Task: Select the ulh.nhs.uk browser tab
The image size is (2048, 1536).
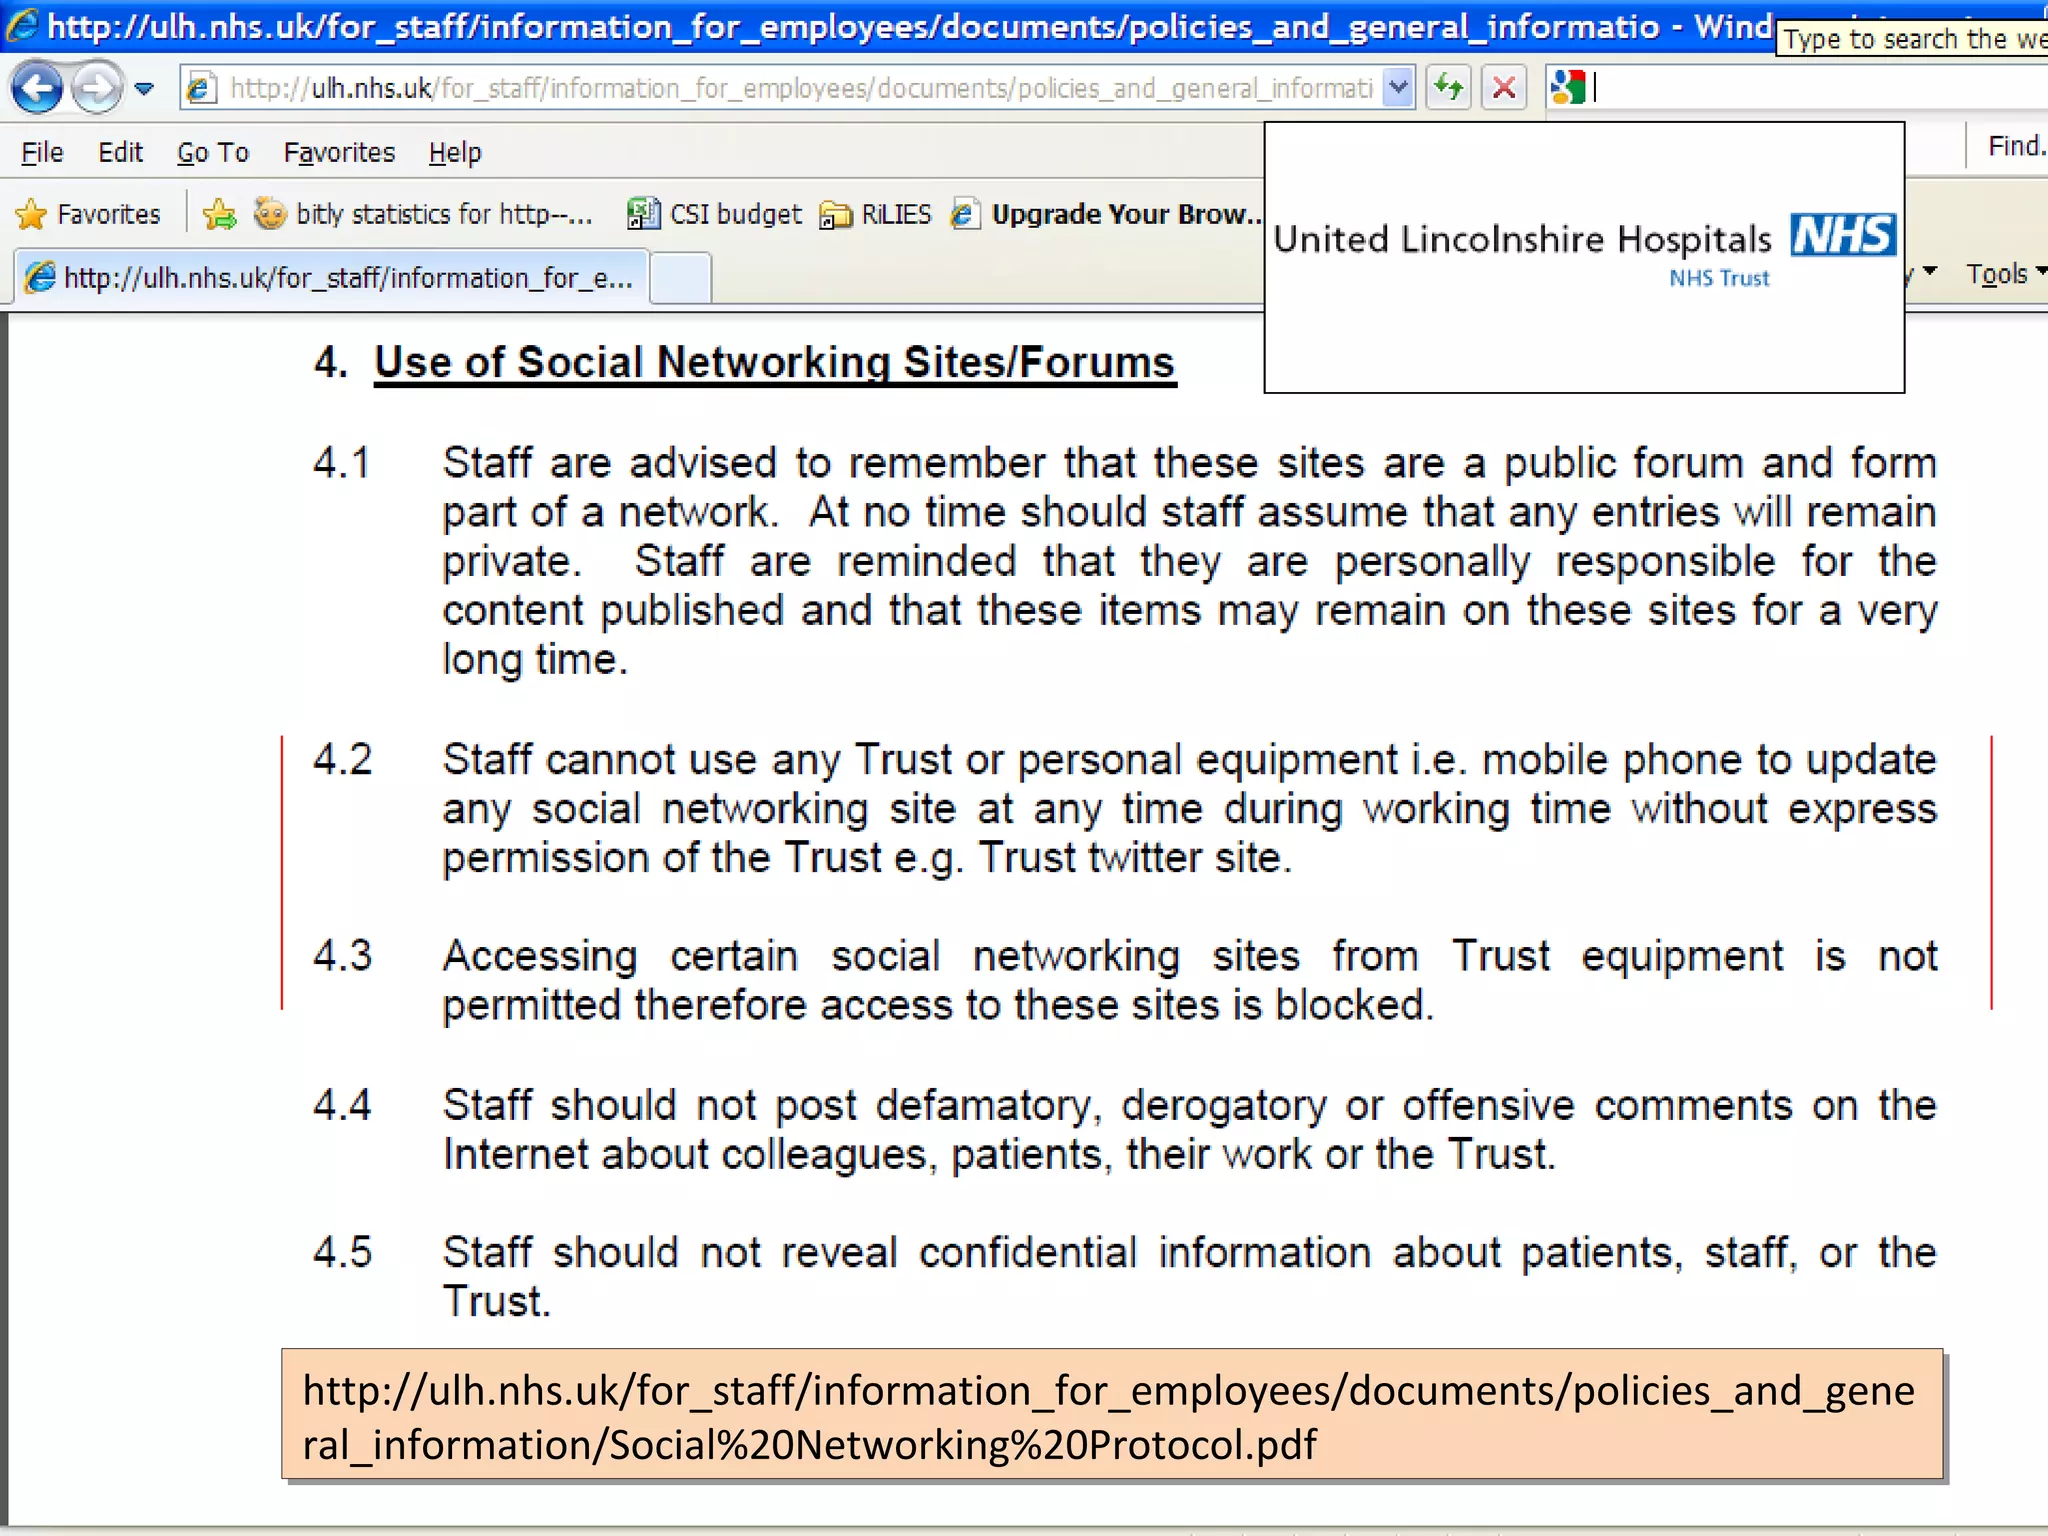Action: pos(330,277)
